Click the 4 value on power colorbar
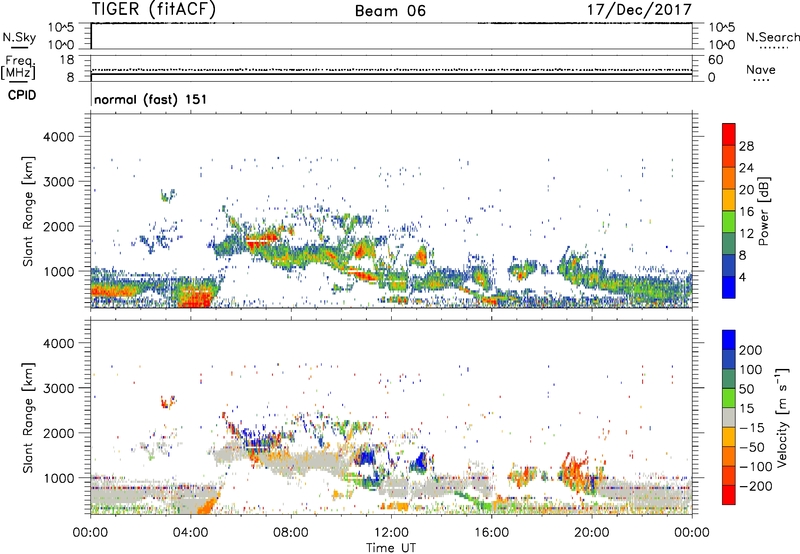The image size is (800, 554). click(x=743, y=277)
